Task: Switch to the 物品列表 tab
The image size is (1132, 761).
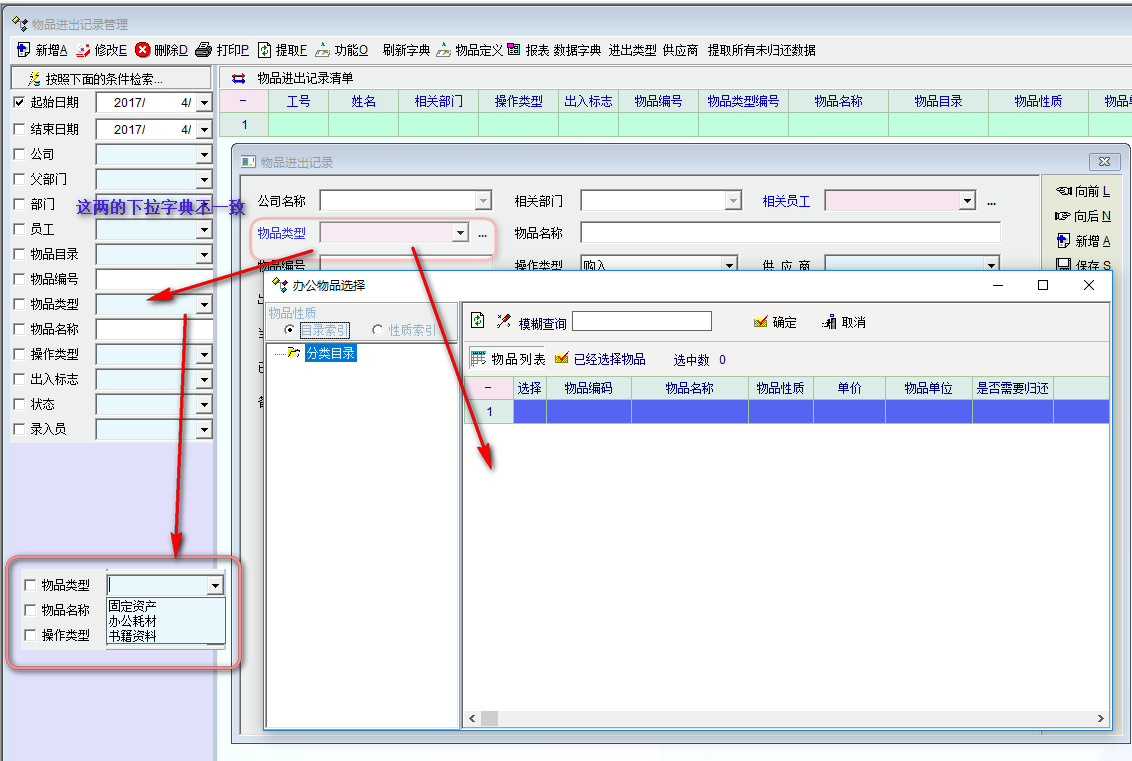Action: pos(508,359)
